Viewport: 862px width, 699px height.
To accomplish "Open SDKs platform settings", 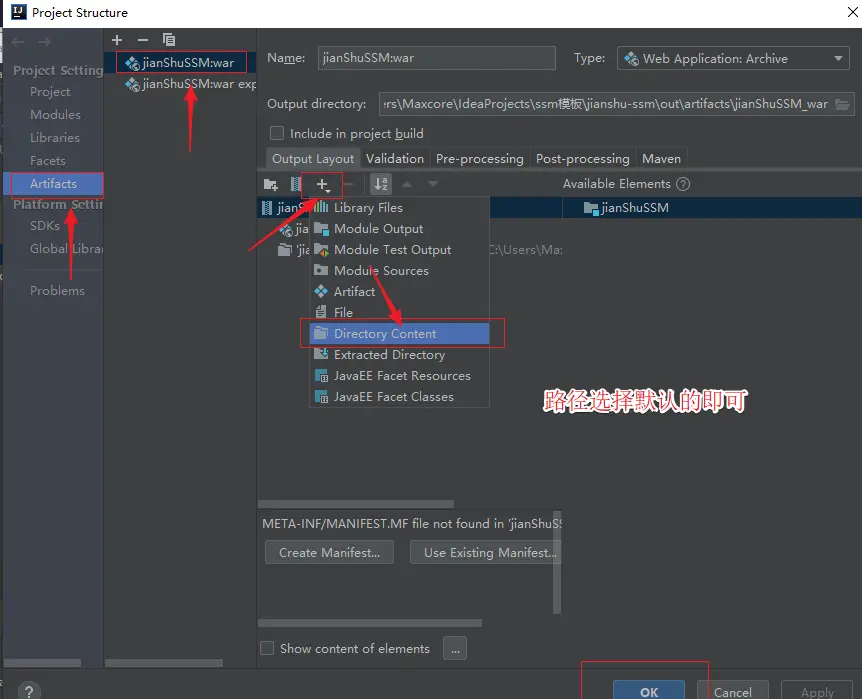I will pos(45,225).
